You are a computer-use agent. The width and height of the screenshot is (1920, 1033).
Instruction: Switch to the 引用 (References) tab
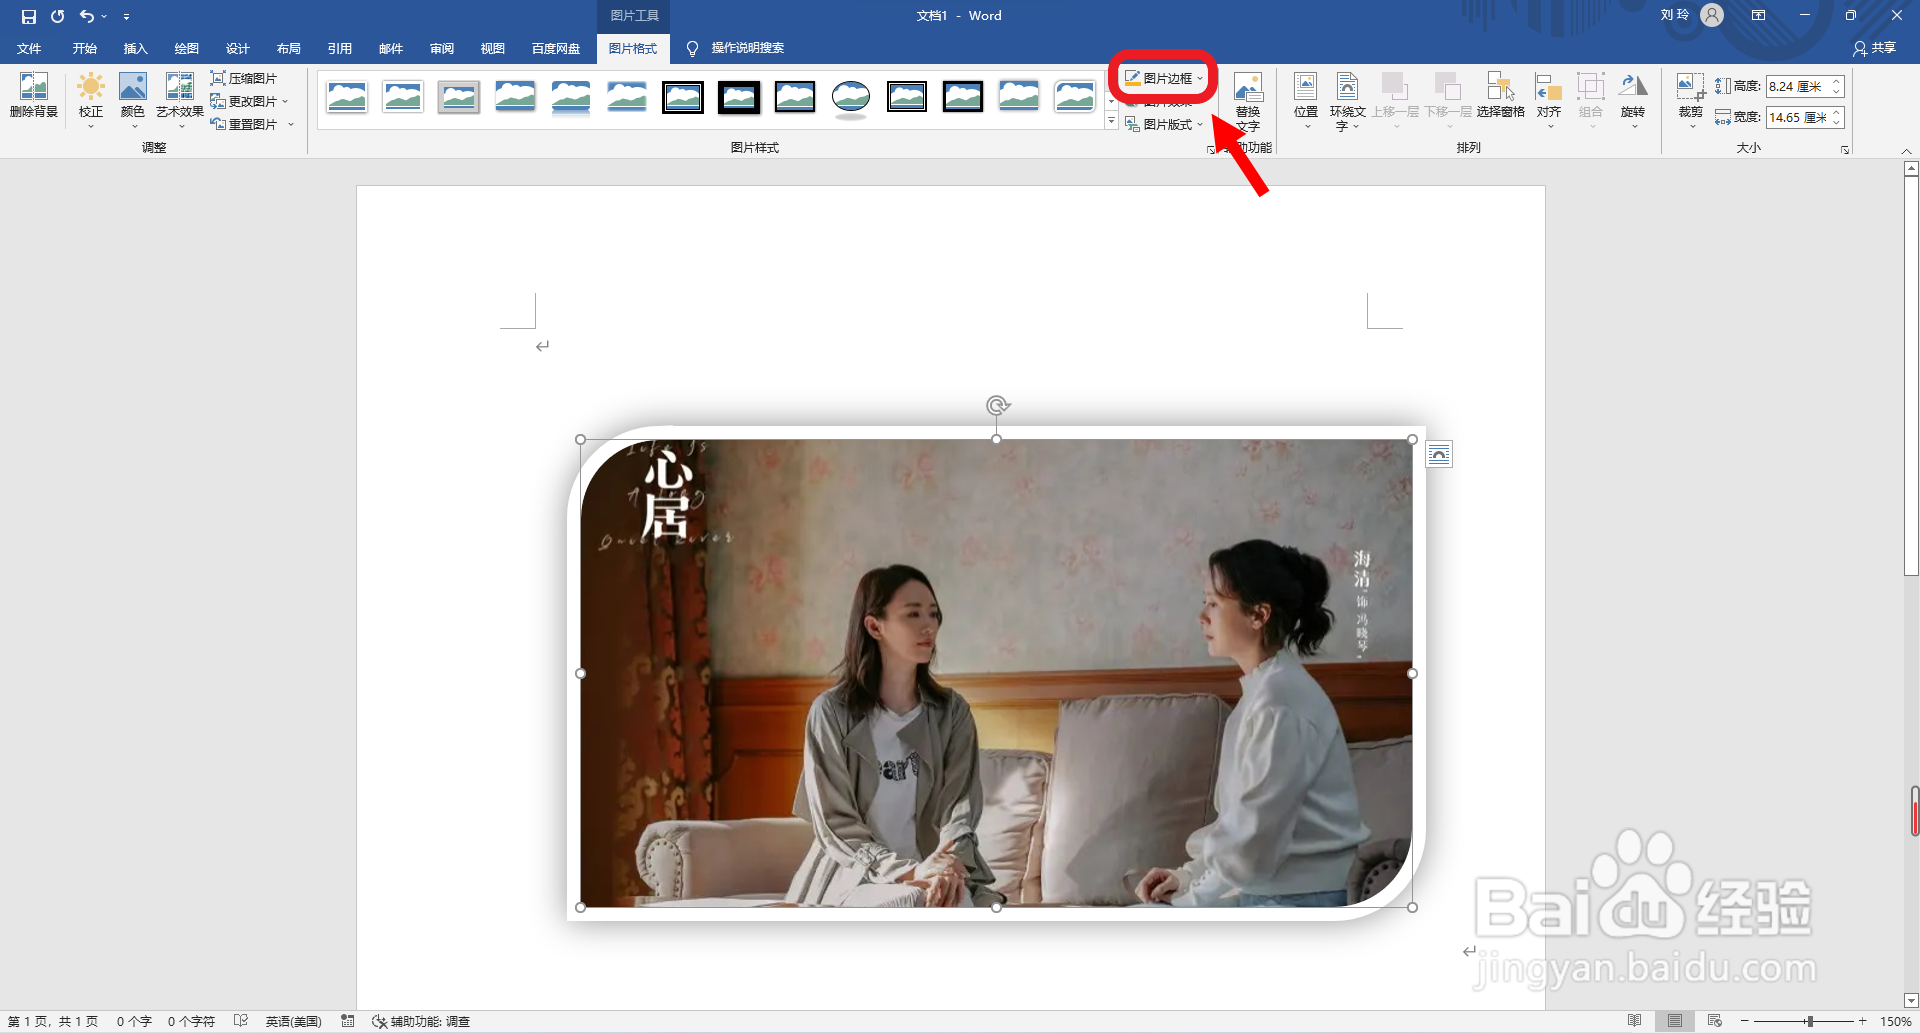coord(339,48)
